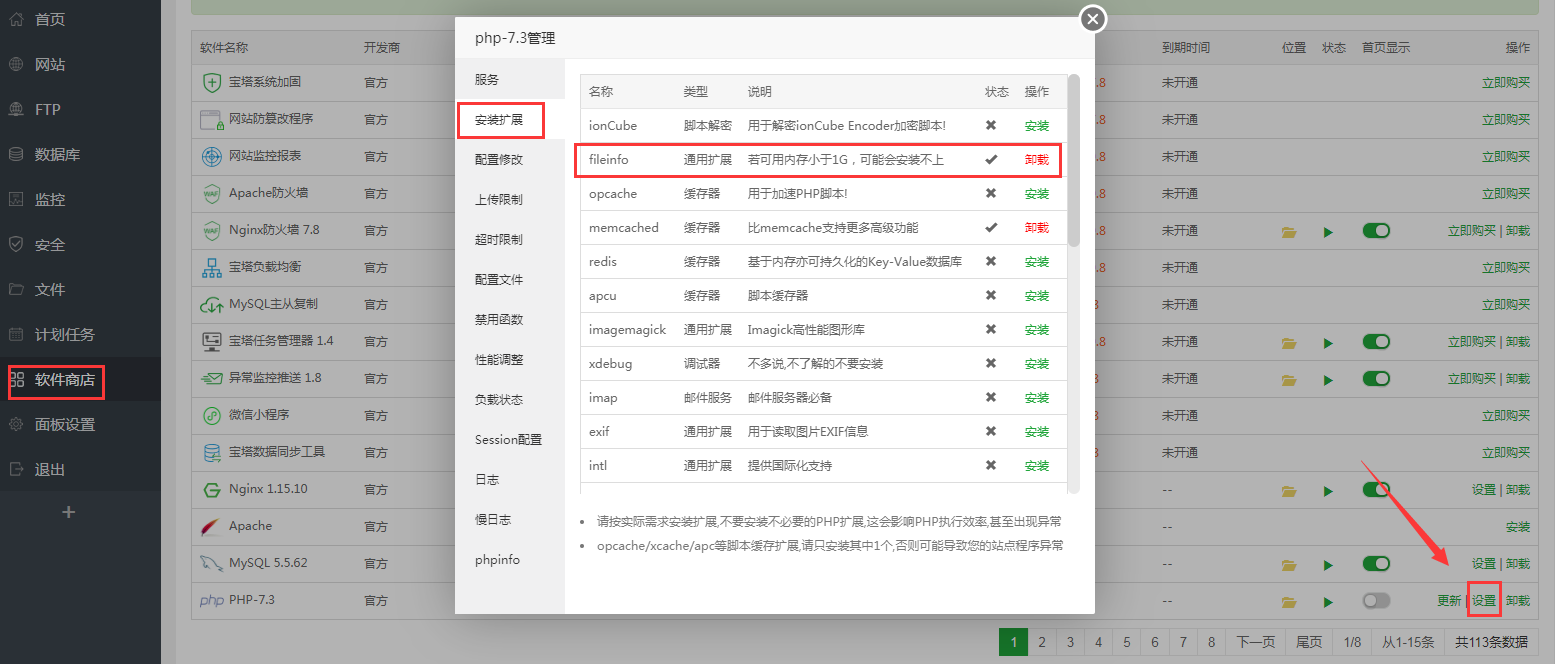Go to page 2 in pagination
1555x664 pixels.
click(1042, 642)
